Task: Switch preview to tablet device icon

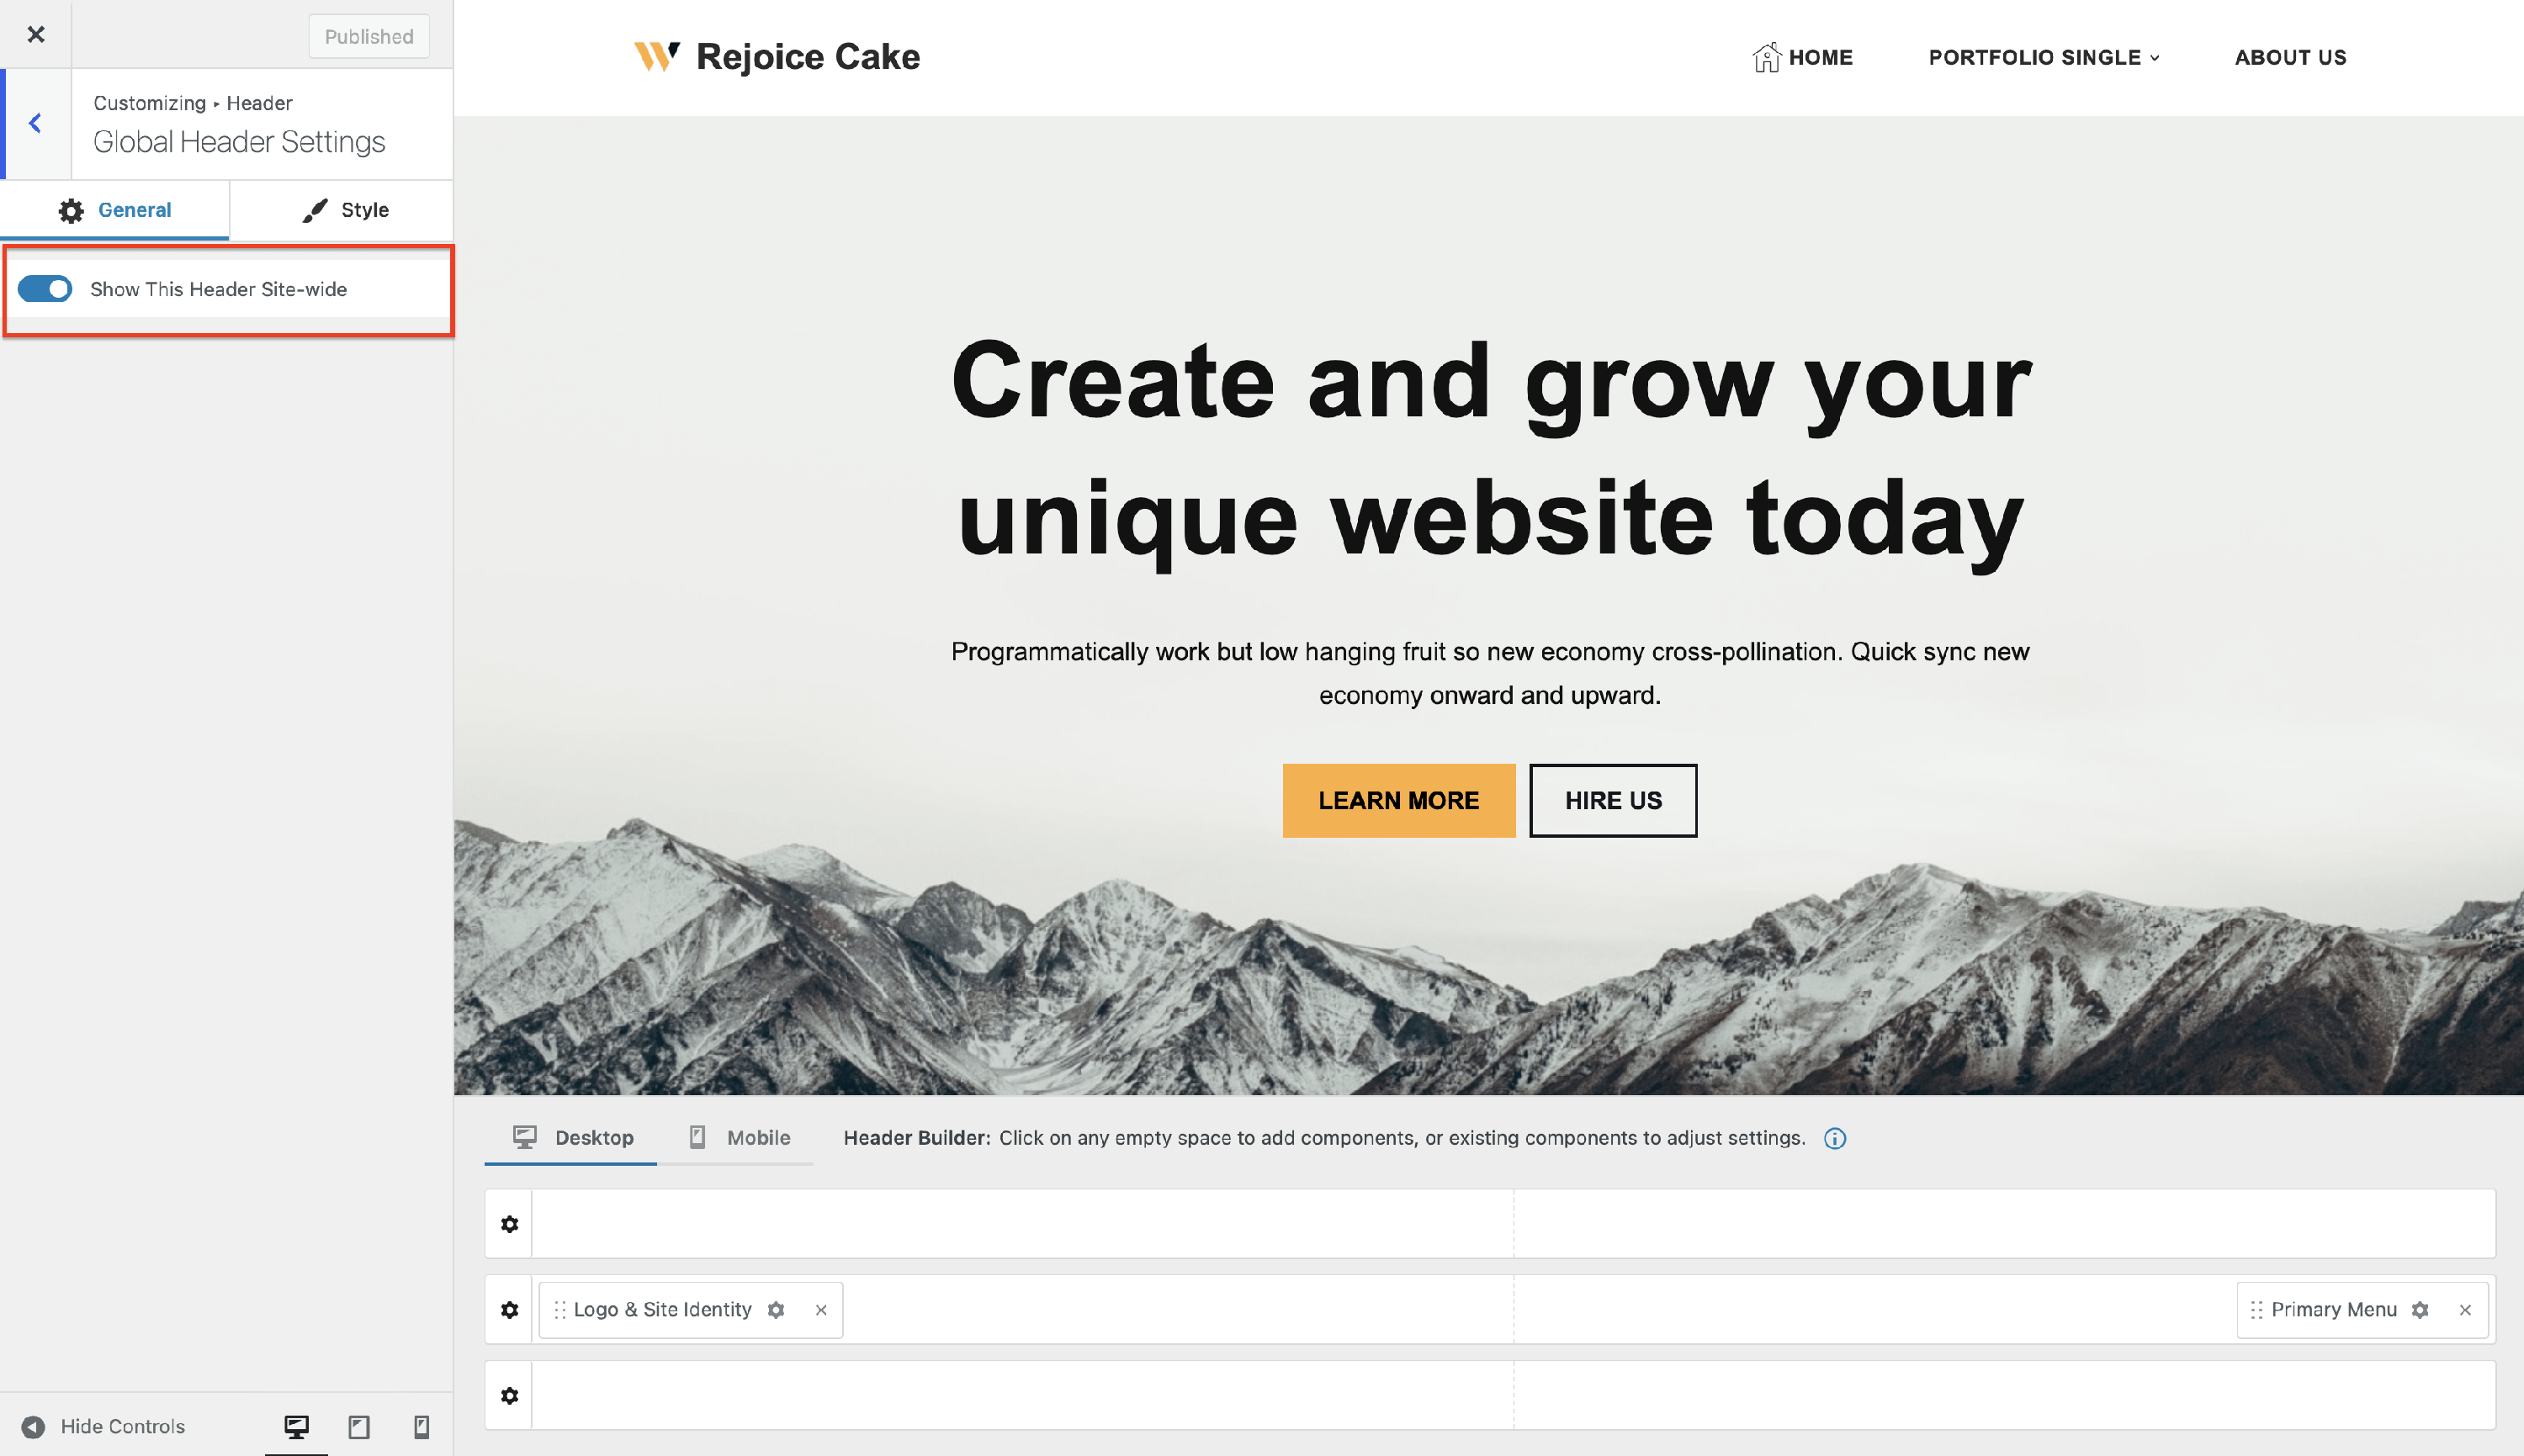Action: pyautogui.click(x=359, y=1427)
